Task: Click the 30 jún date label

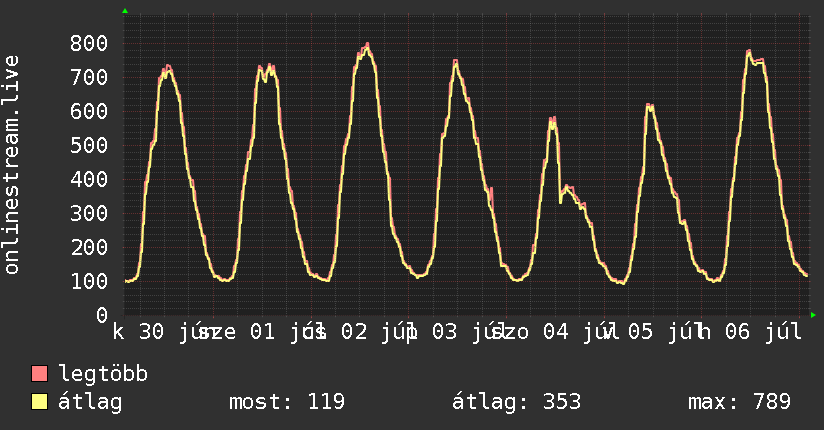Action: (172, 332)
